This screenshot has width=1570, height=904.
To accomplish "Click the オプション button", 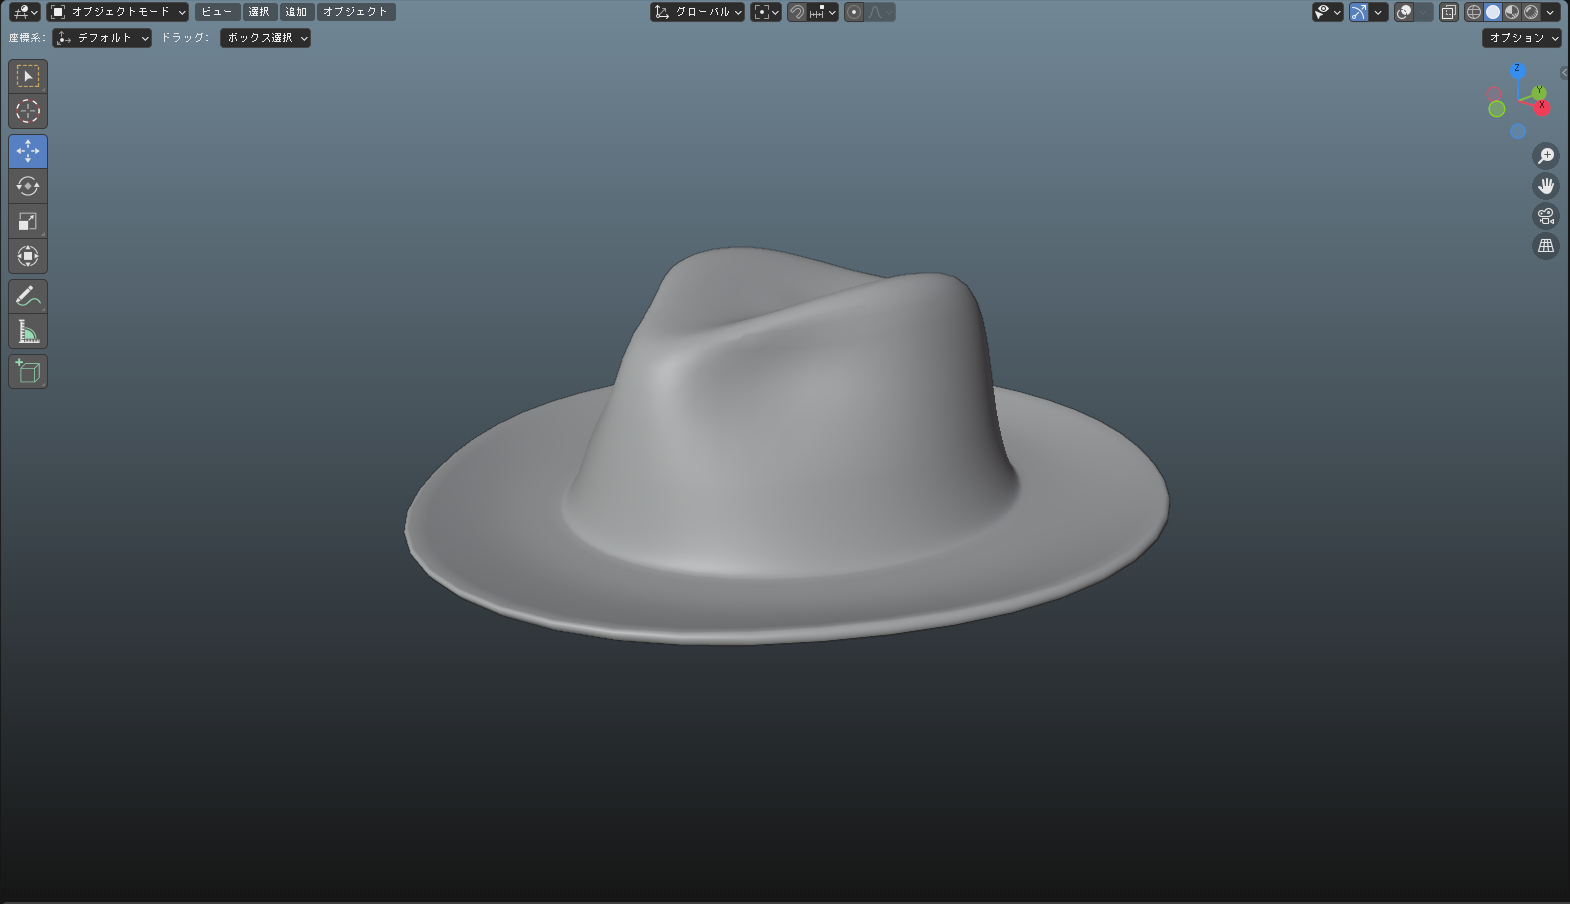I will (1521, 38).
